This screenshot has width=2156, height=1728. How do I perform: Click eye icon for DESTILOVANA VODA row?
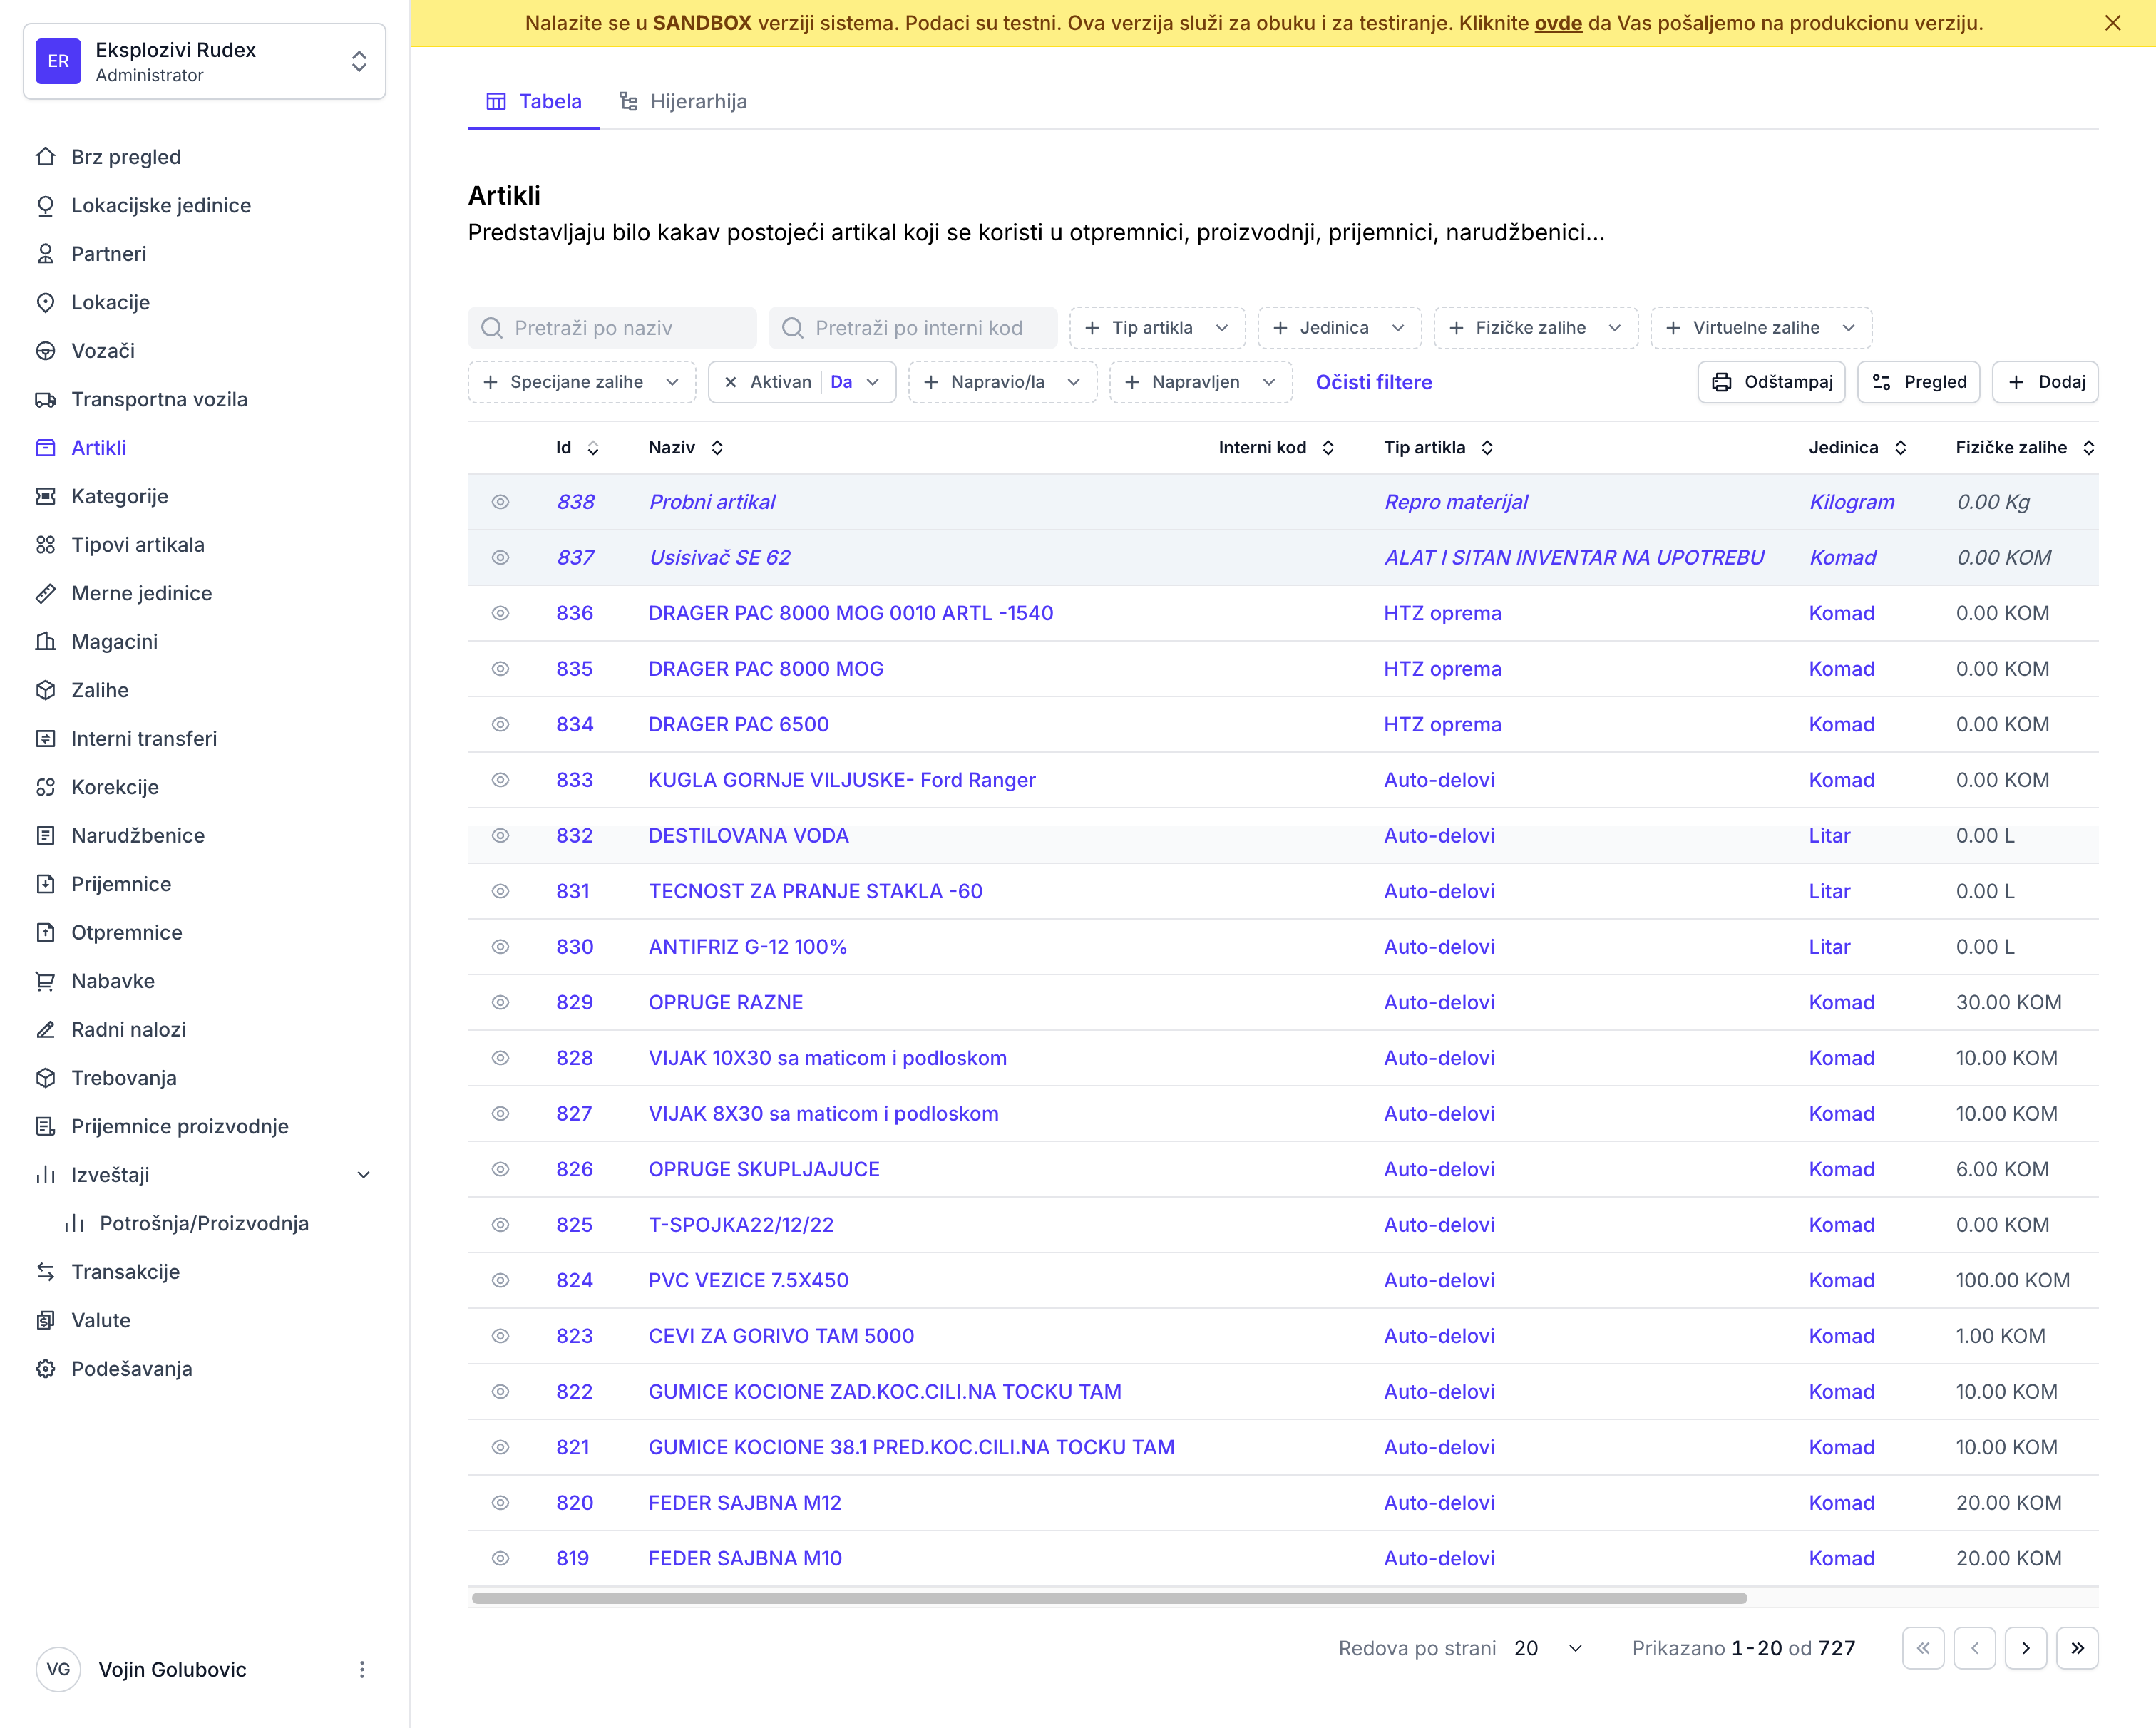pyautogui.click(x=500, y=835)
